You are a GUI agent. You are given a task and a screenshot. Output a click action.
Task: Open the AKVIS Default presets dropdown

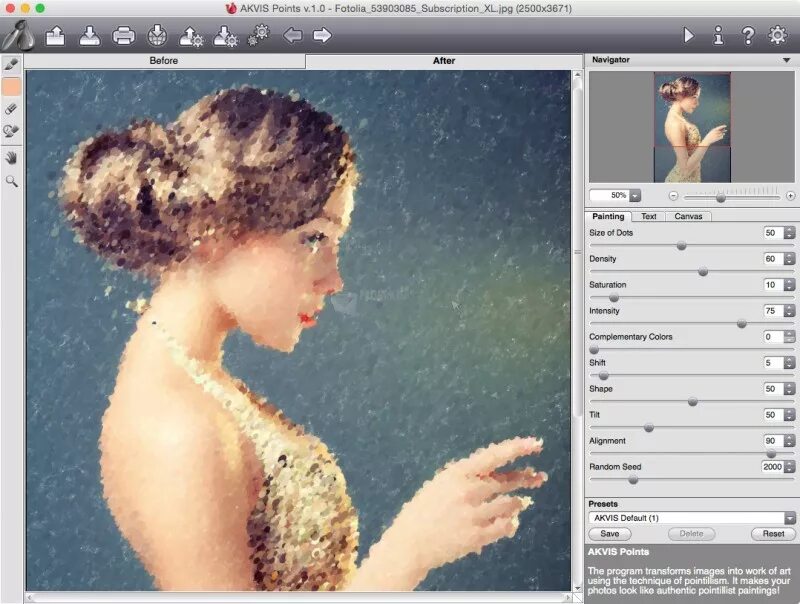click(692, 518)
